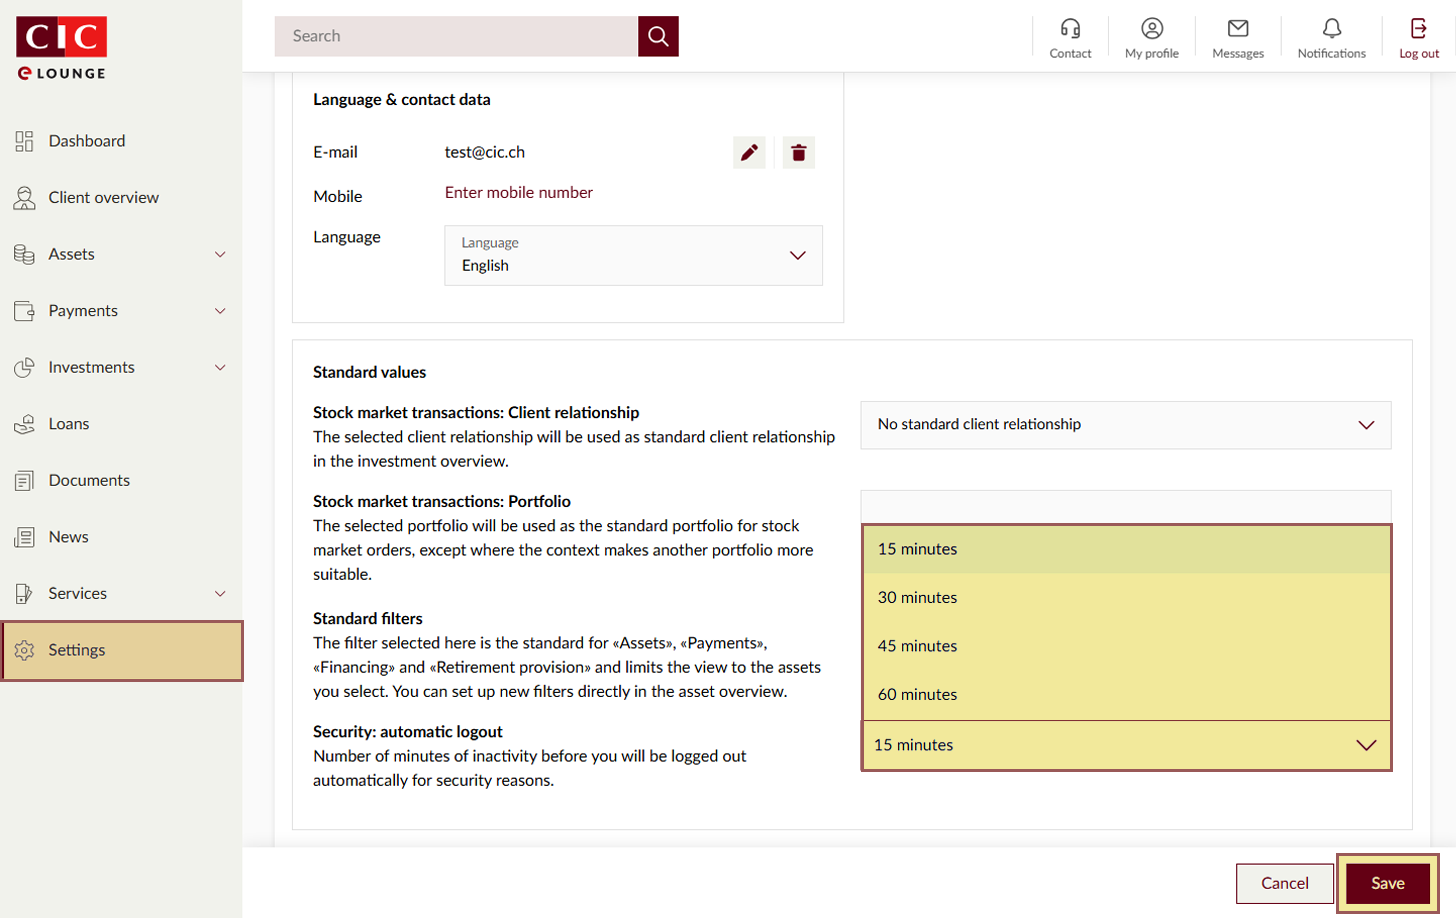
Task: Select 30 minutes option
Action: pos(917,598)
